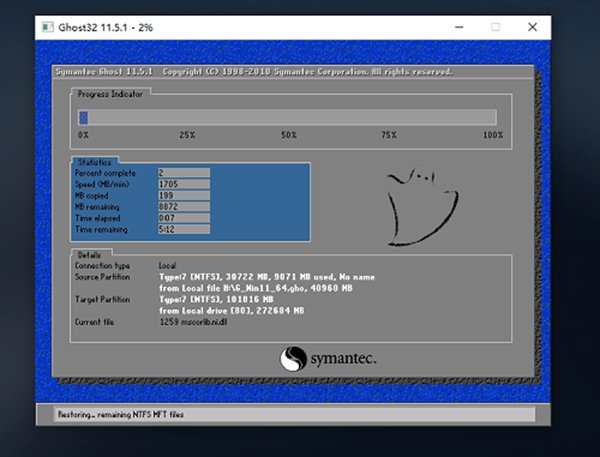
Task: Click the 100% label on progress indicator
Action: pyautogui.click(x=492, y=135)
